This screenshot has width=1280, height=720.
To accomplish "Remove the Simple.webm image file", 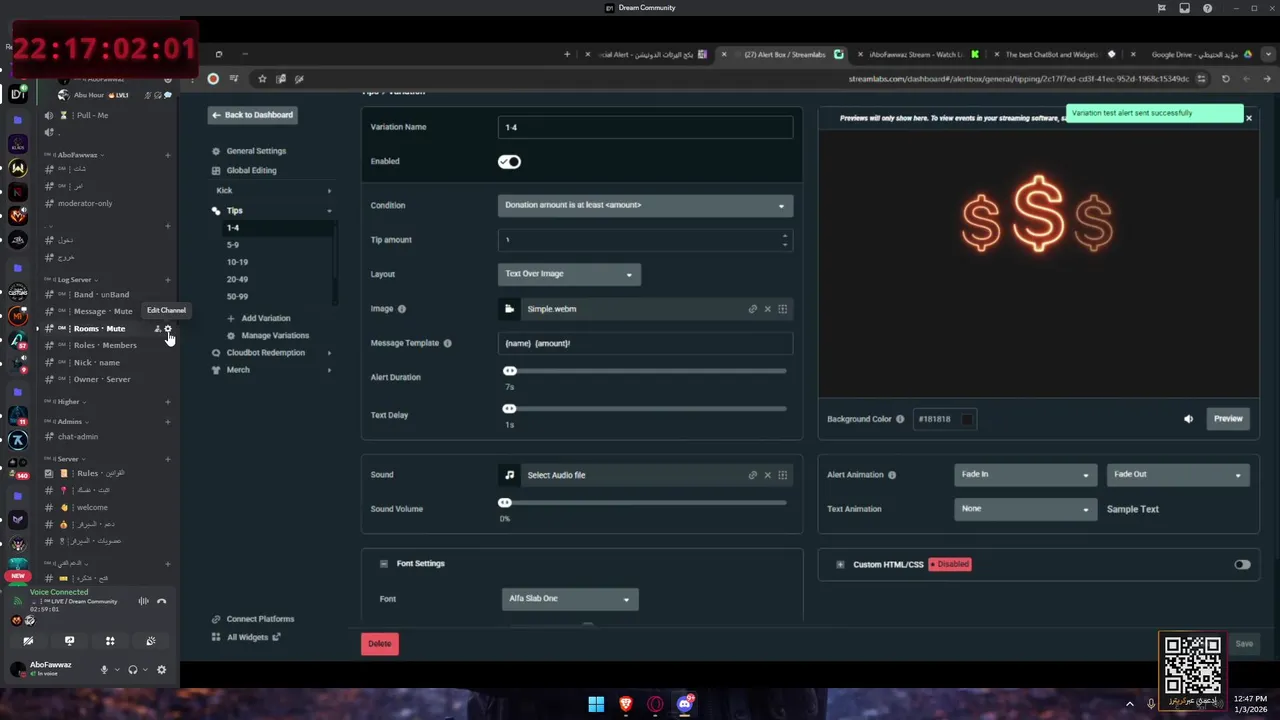I will [x=767, y=309].
